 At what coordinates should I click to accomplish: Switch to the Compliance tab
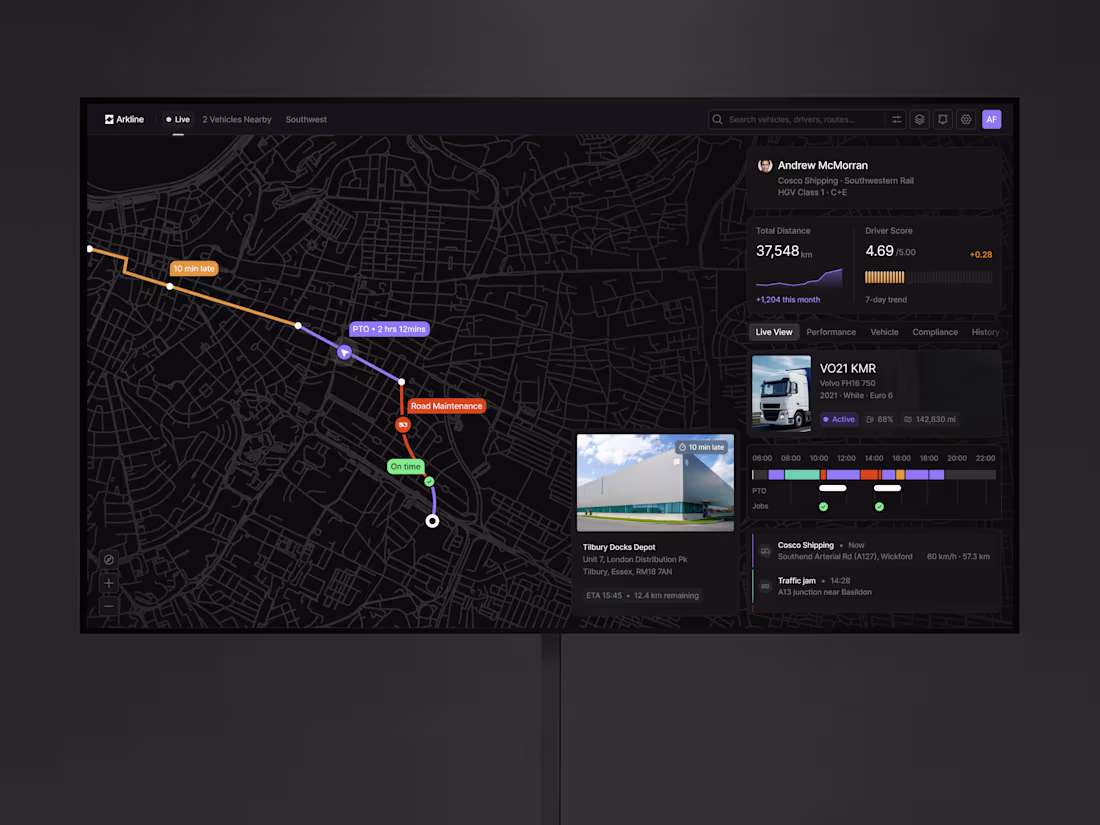tap(934, 333)
